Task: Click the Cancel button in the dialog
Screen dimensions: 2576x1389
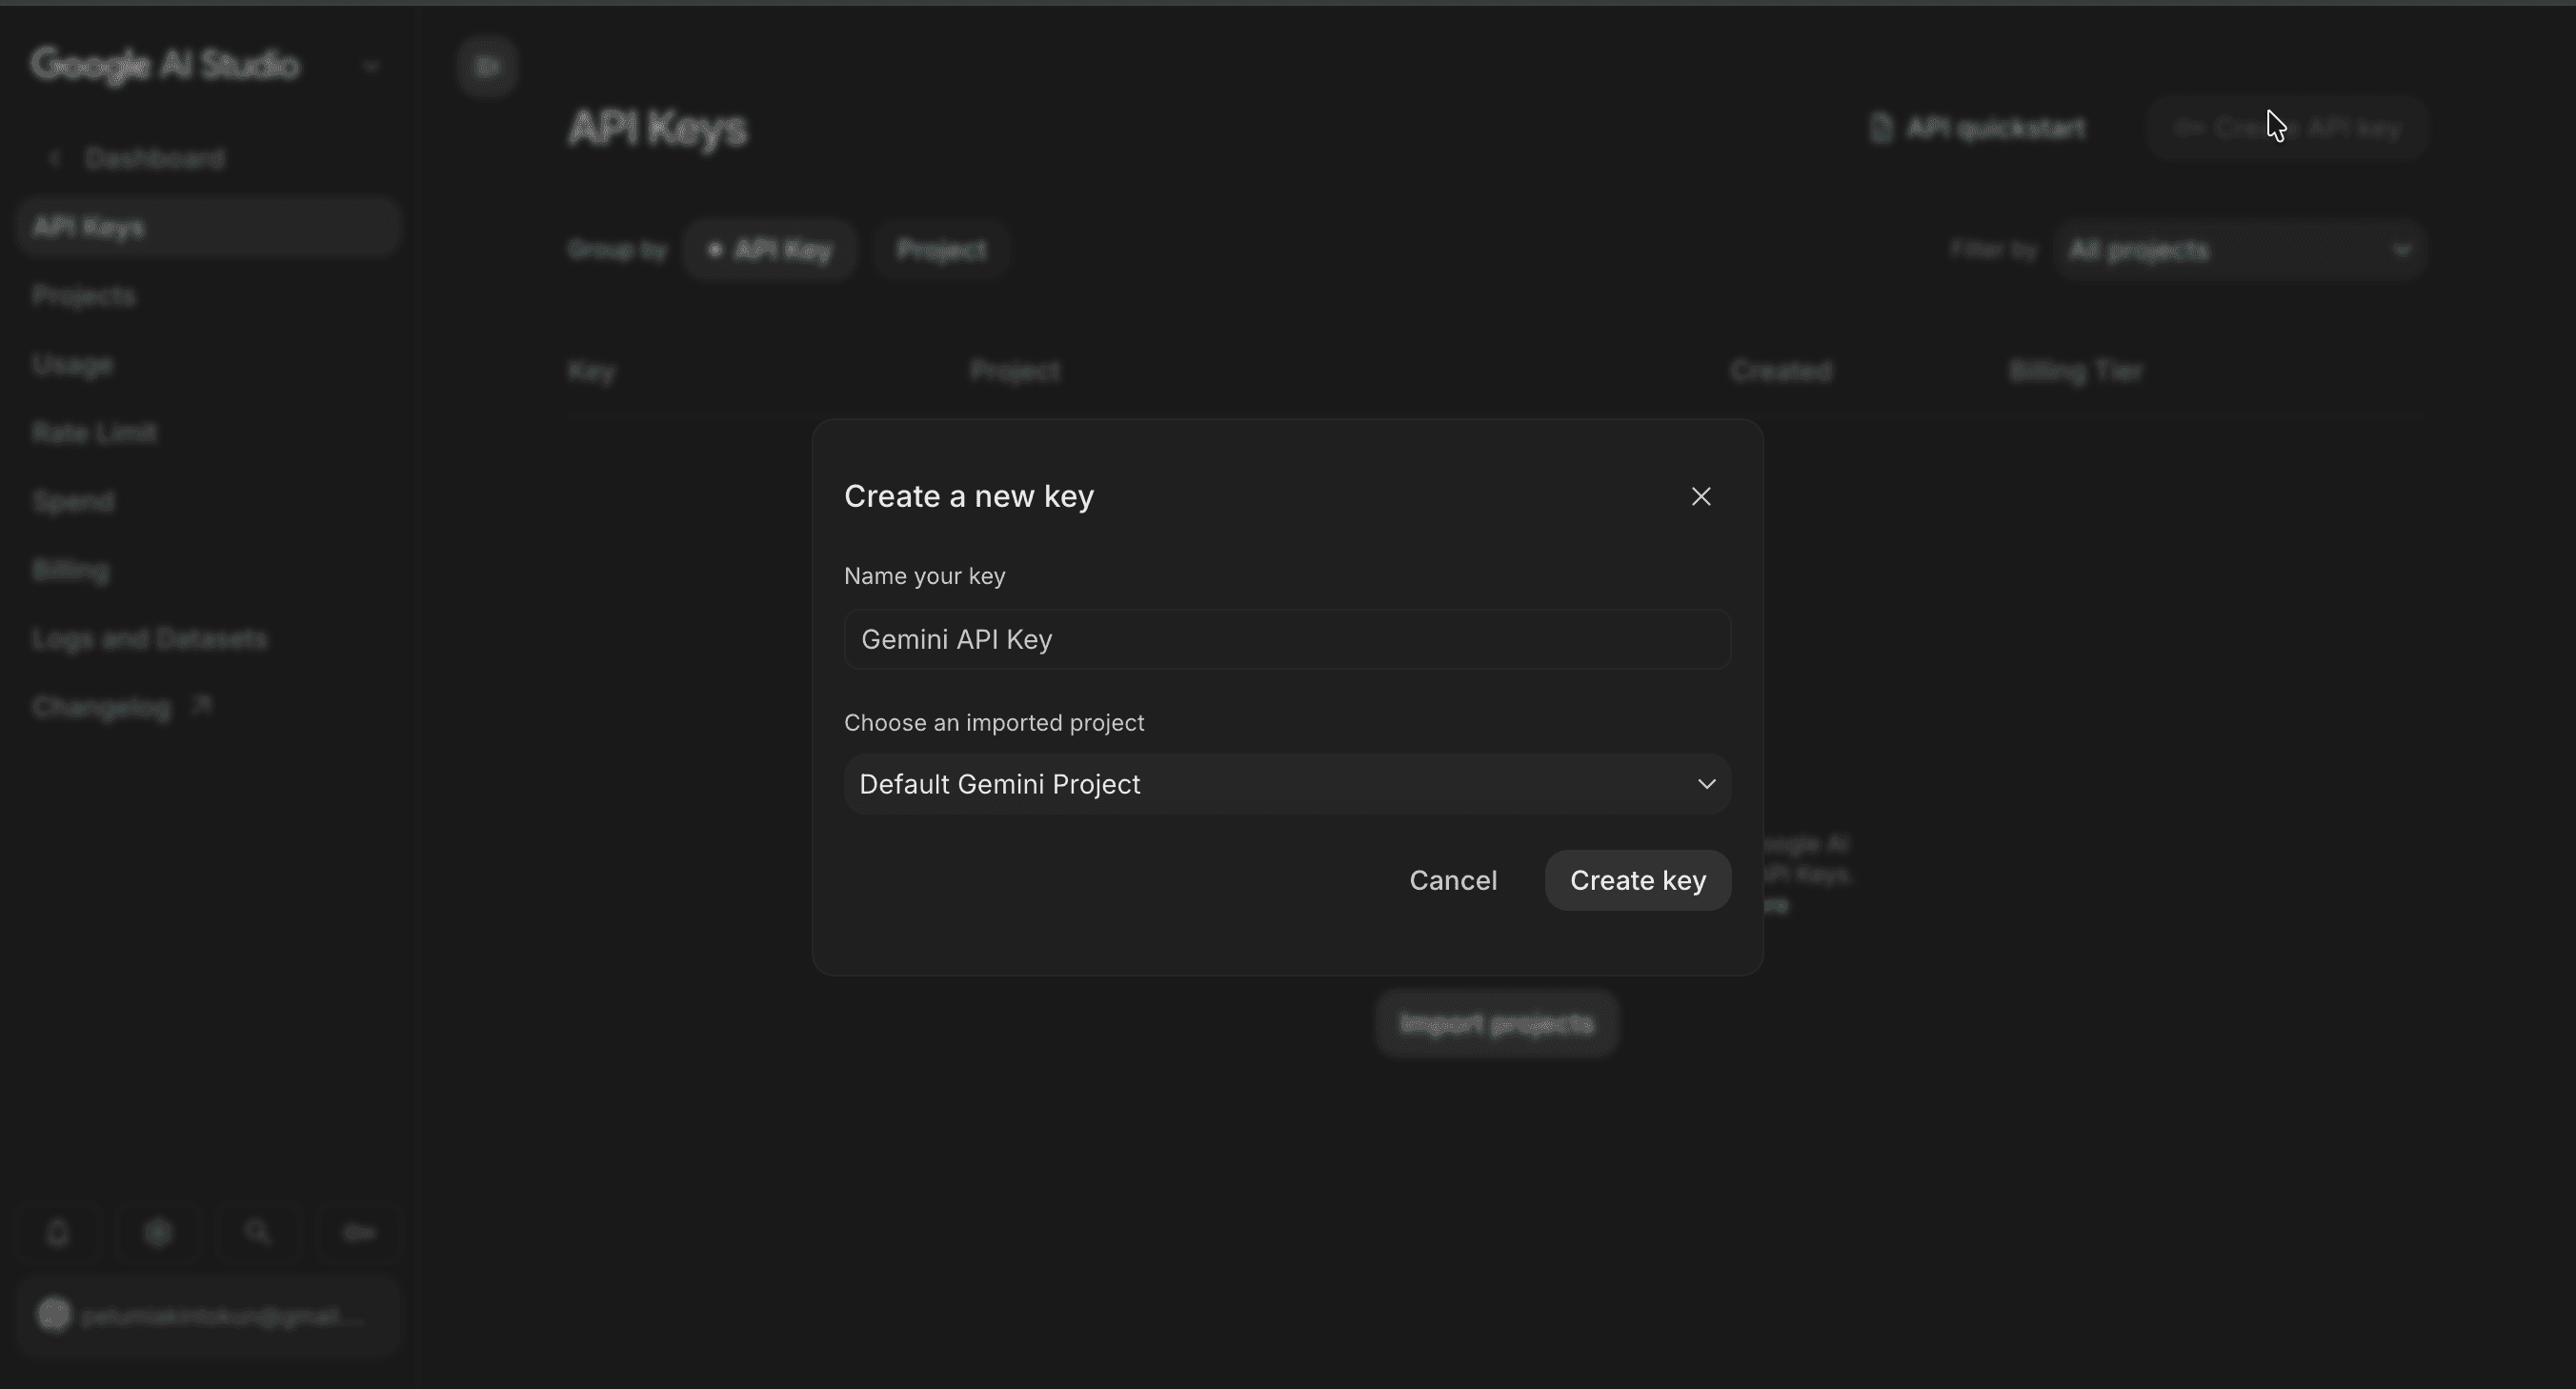Action: 1453,880
